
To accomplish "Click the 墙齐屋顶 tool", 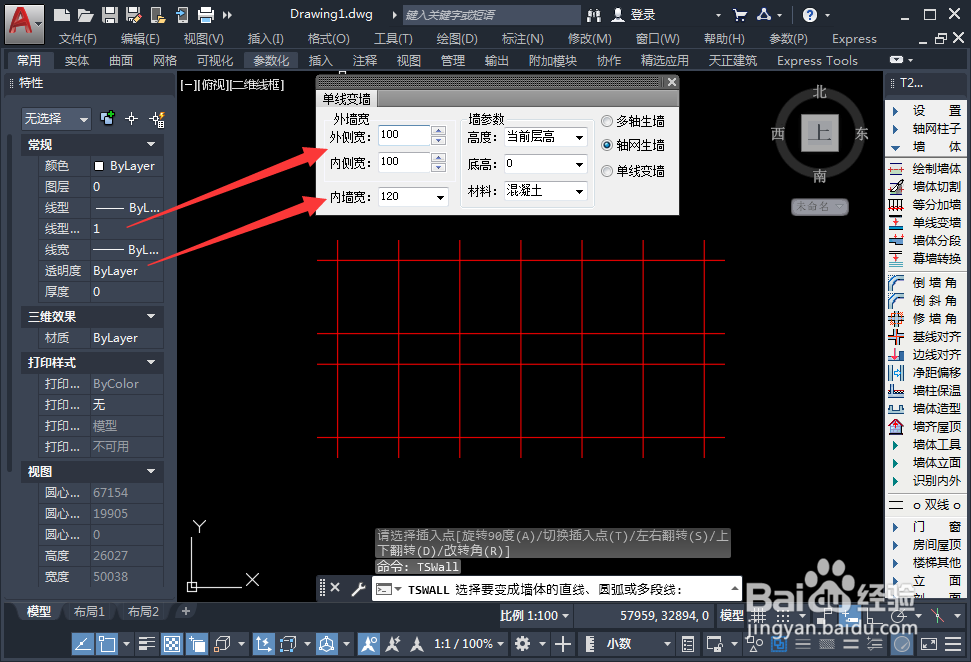I will [935, 426].
